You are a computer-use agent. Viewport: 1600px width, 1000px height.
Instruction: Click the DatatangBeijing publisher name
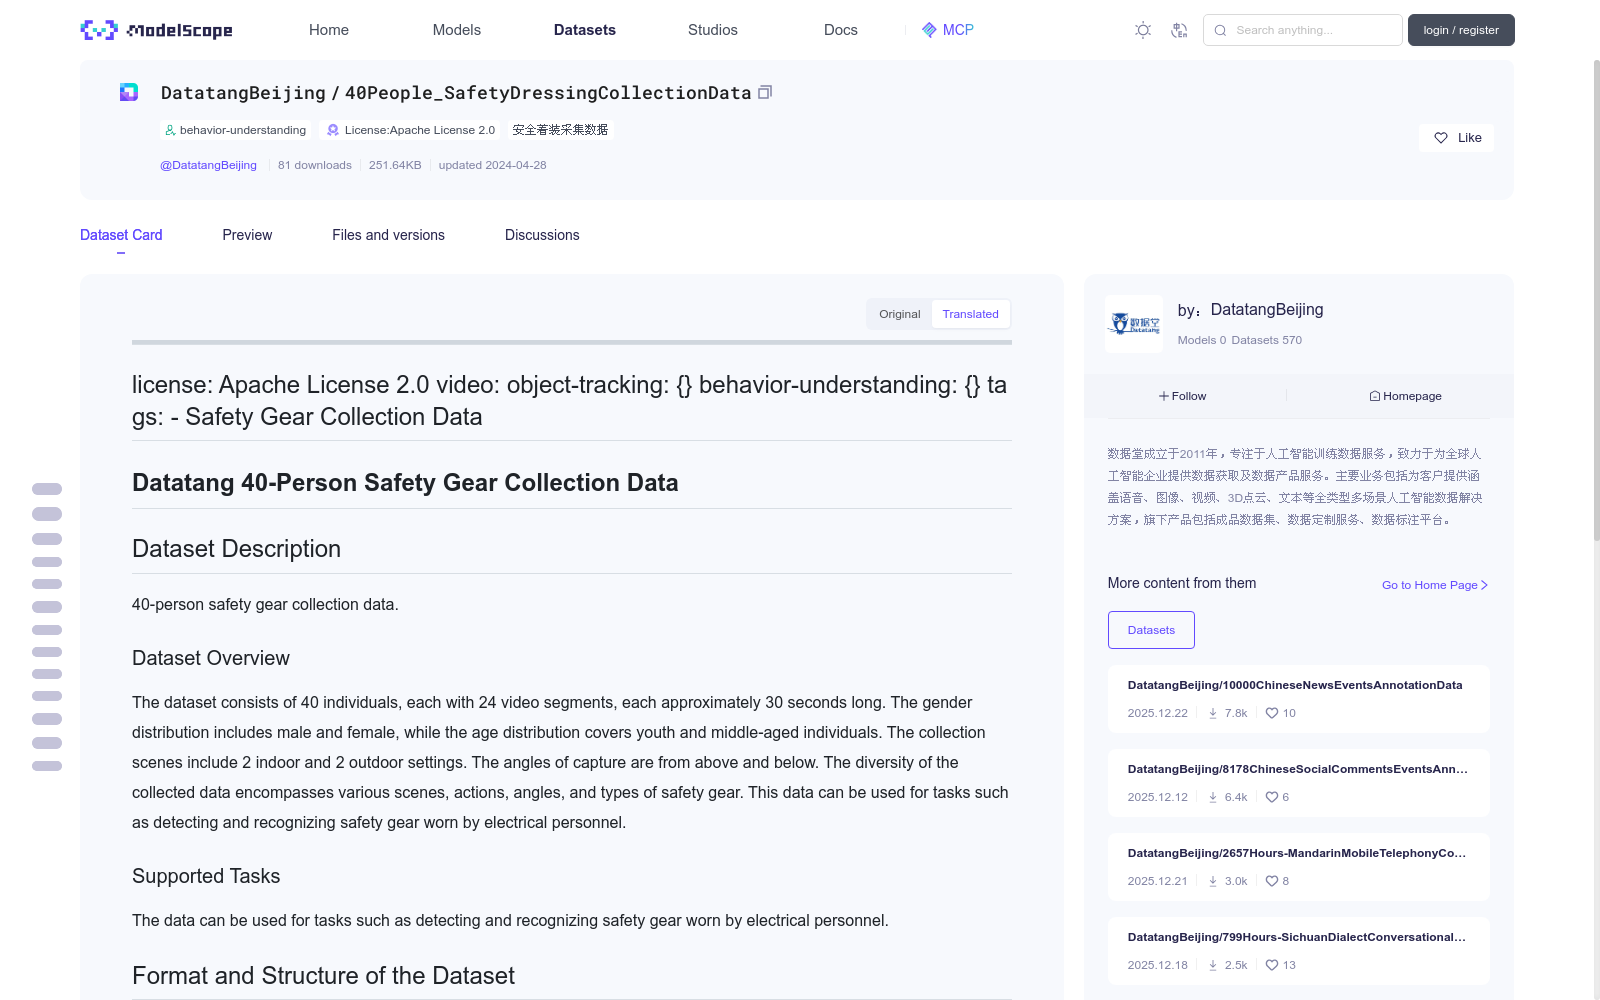[x=1267, y=310]
